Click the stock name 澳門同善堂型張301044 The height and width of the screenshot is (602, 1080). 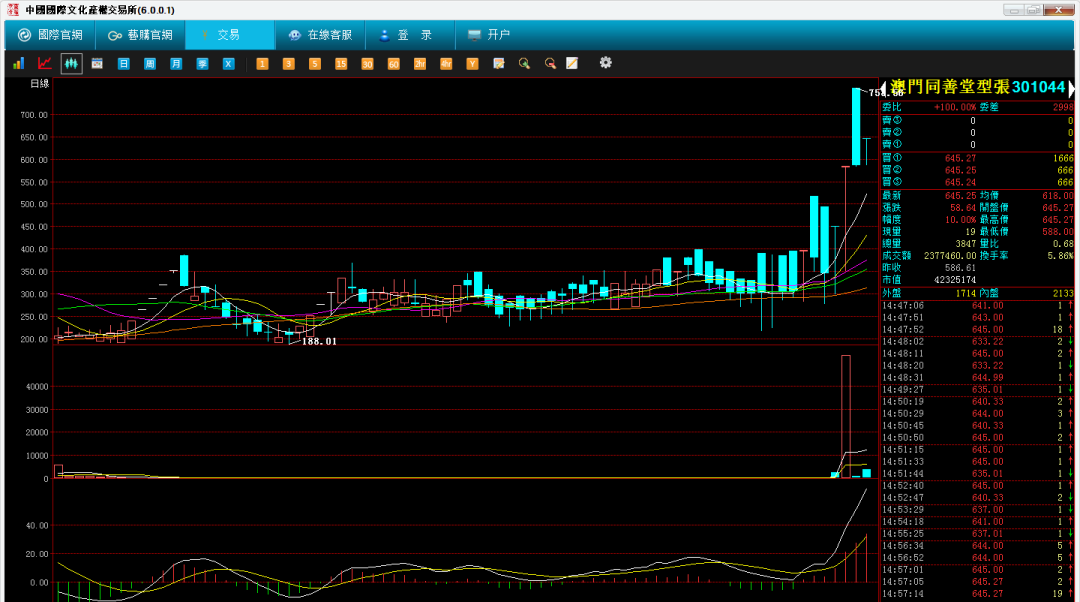(977, 87)
